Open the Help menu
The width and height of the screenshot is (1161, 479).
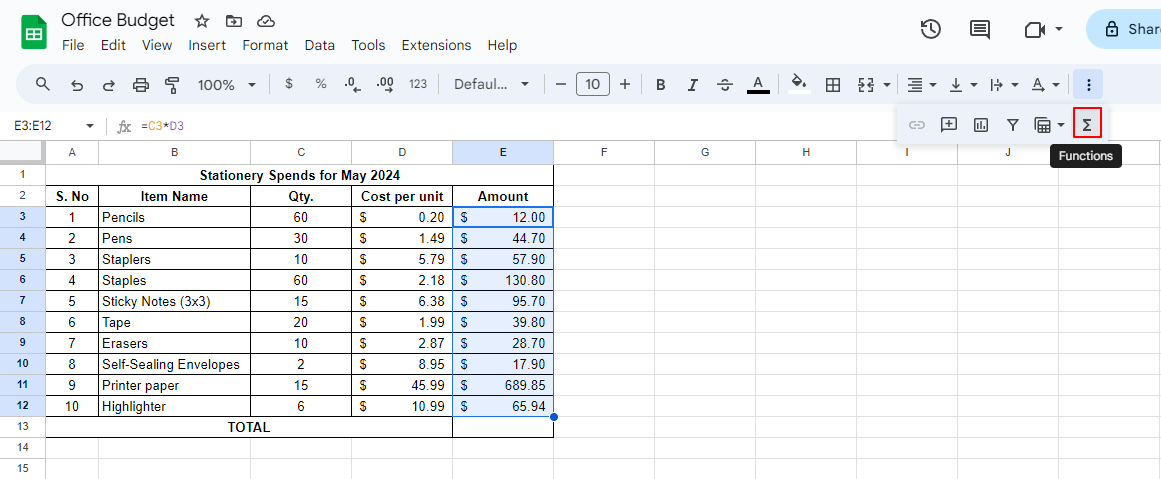click(x=502, y=45)
